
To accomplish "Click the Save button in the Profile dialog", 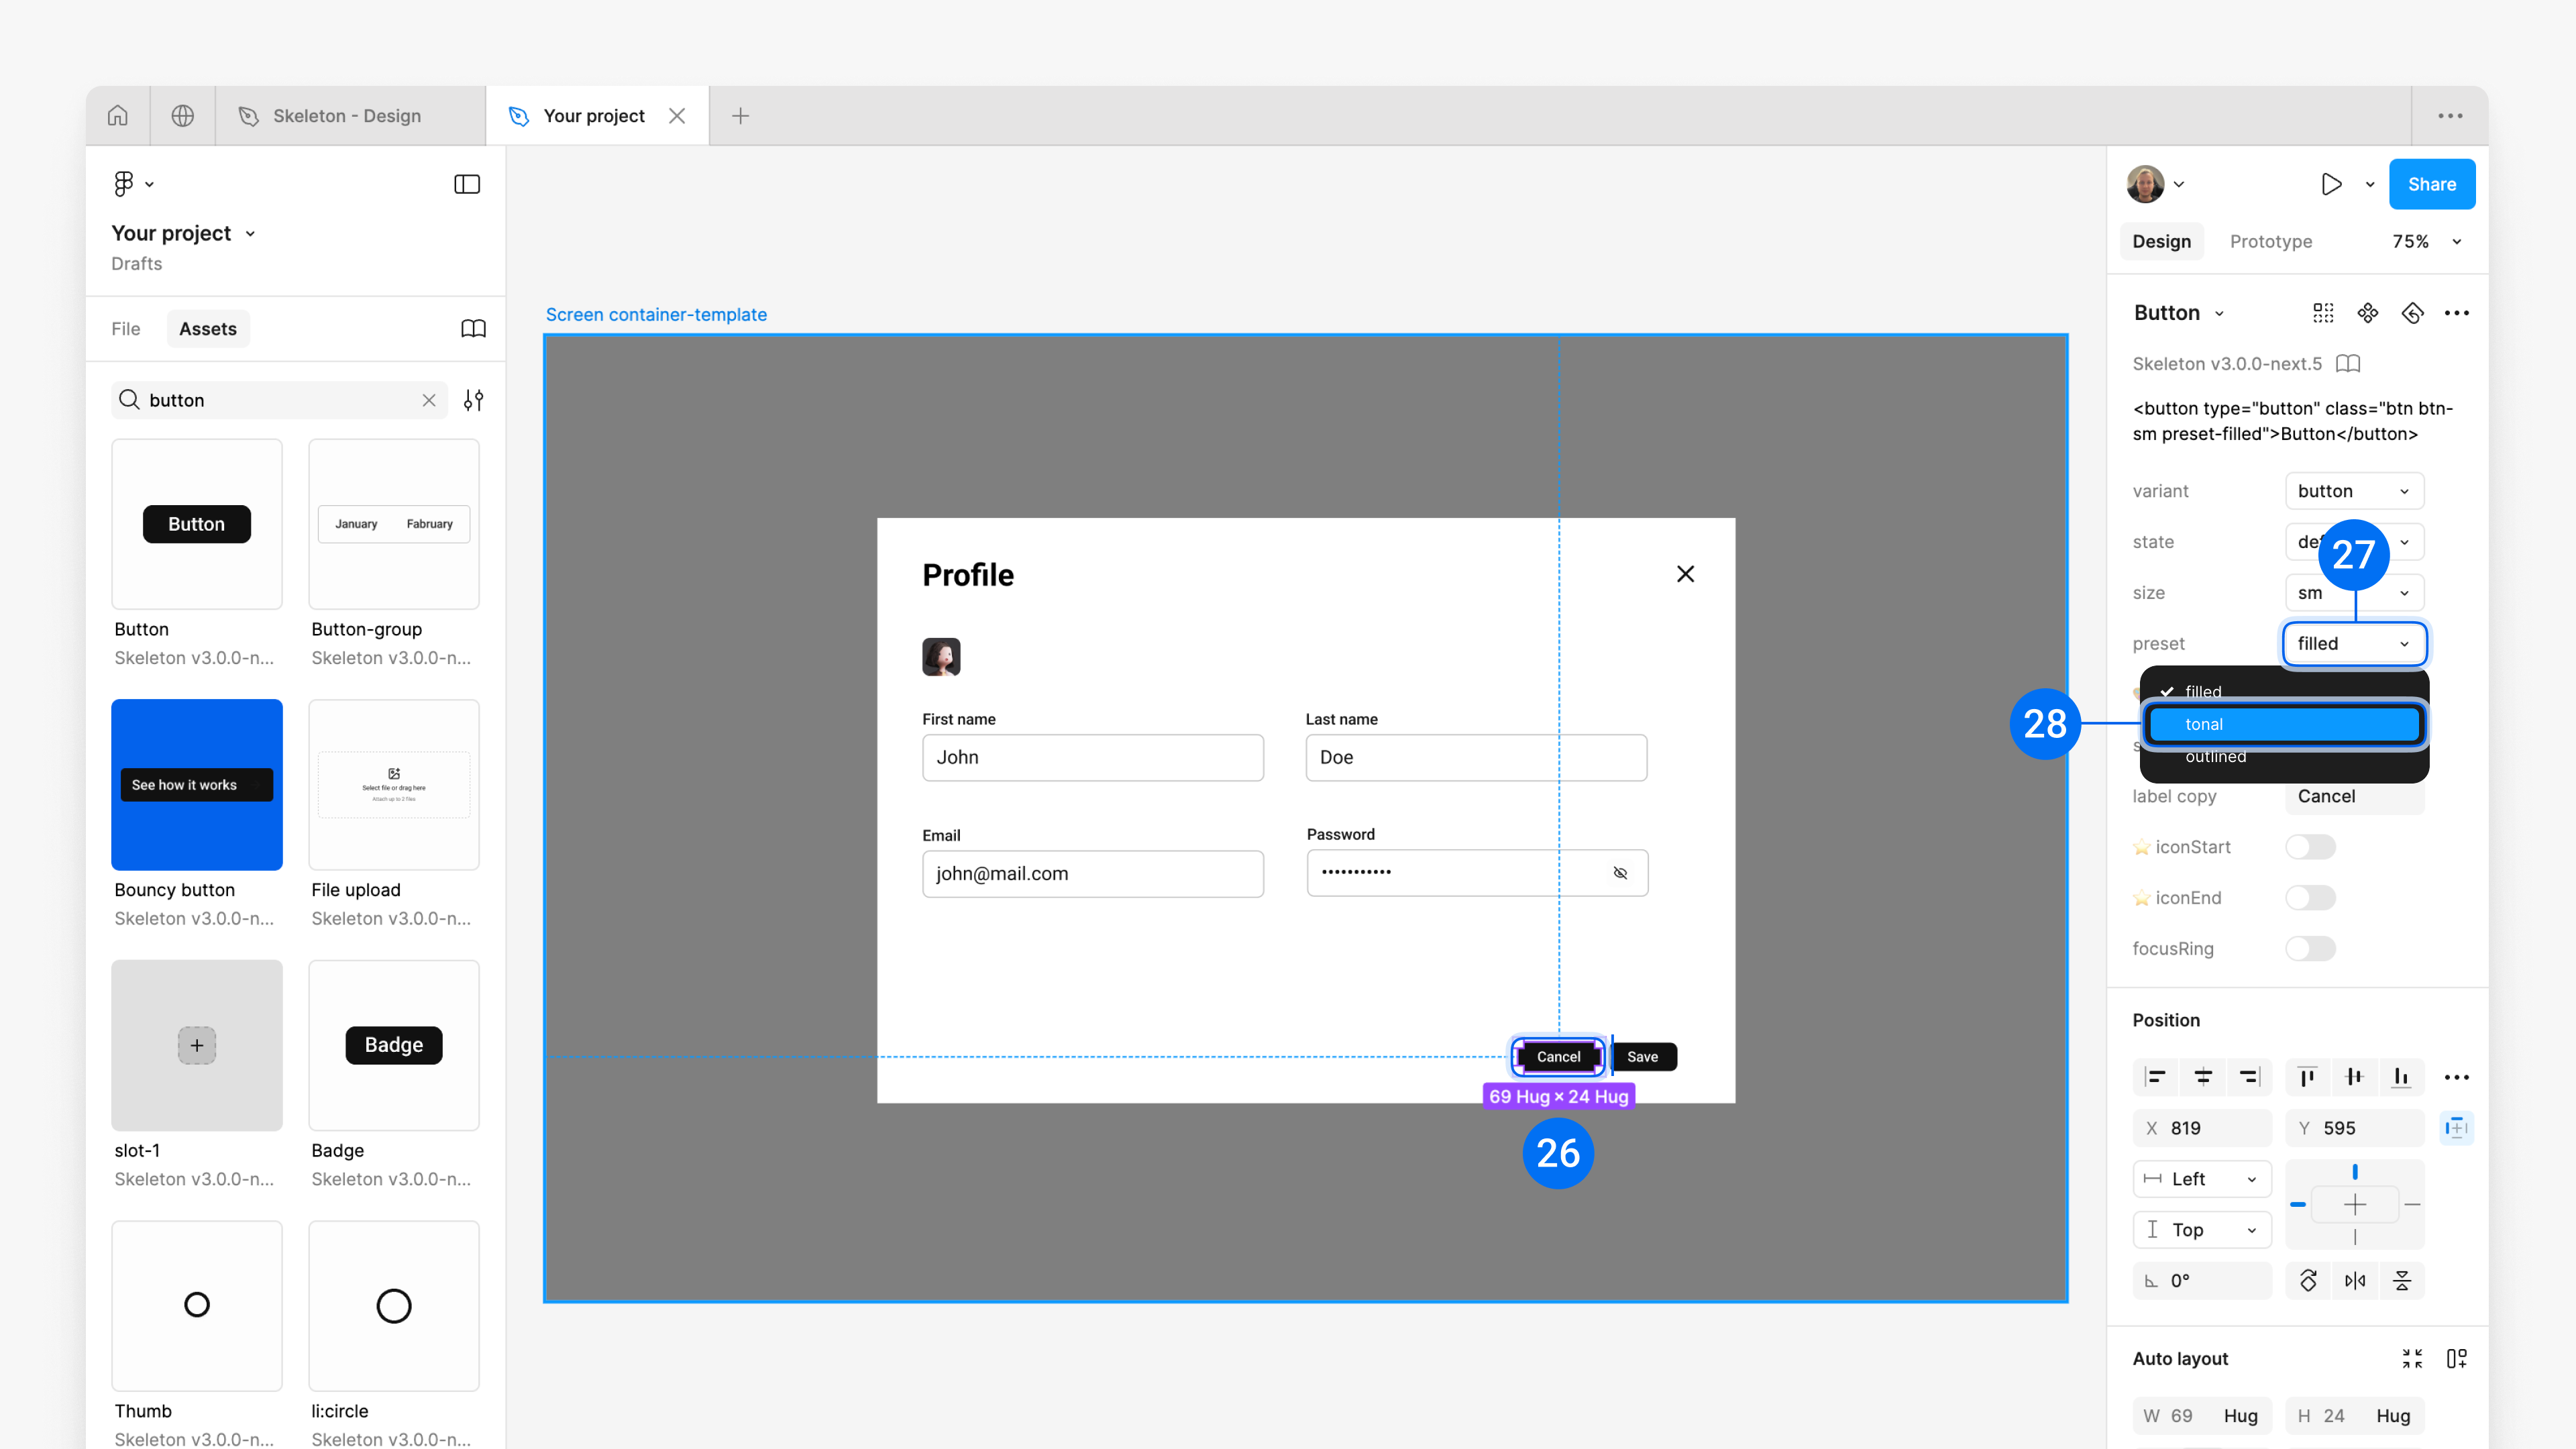I will coord(1642,1057).
